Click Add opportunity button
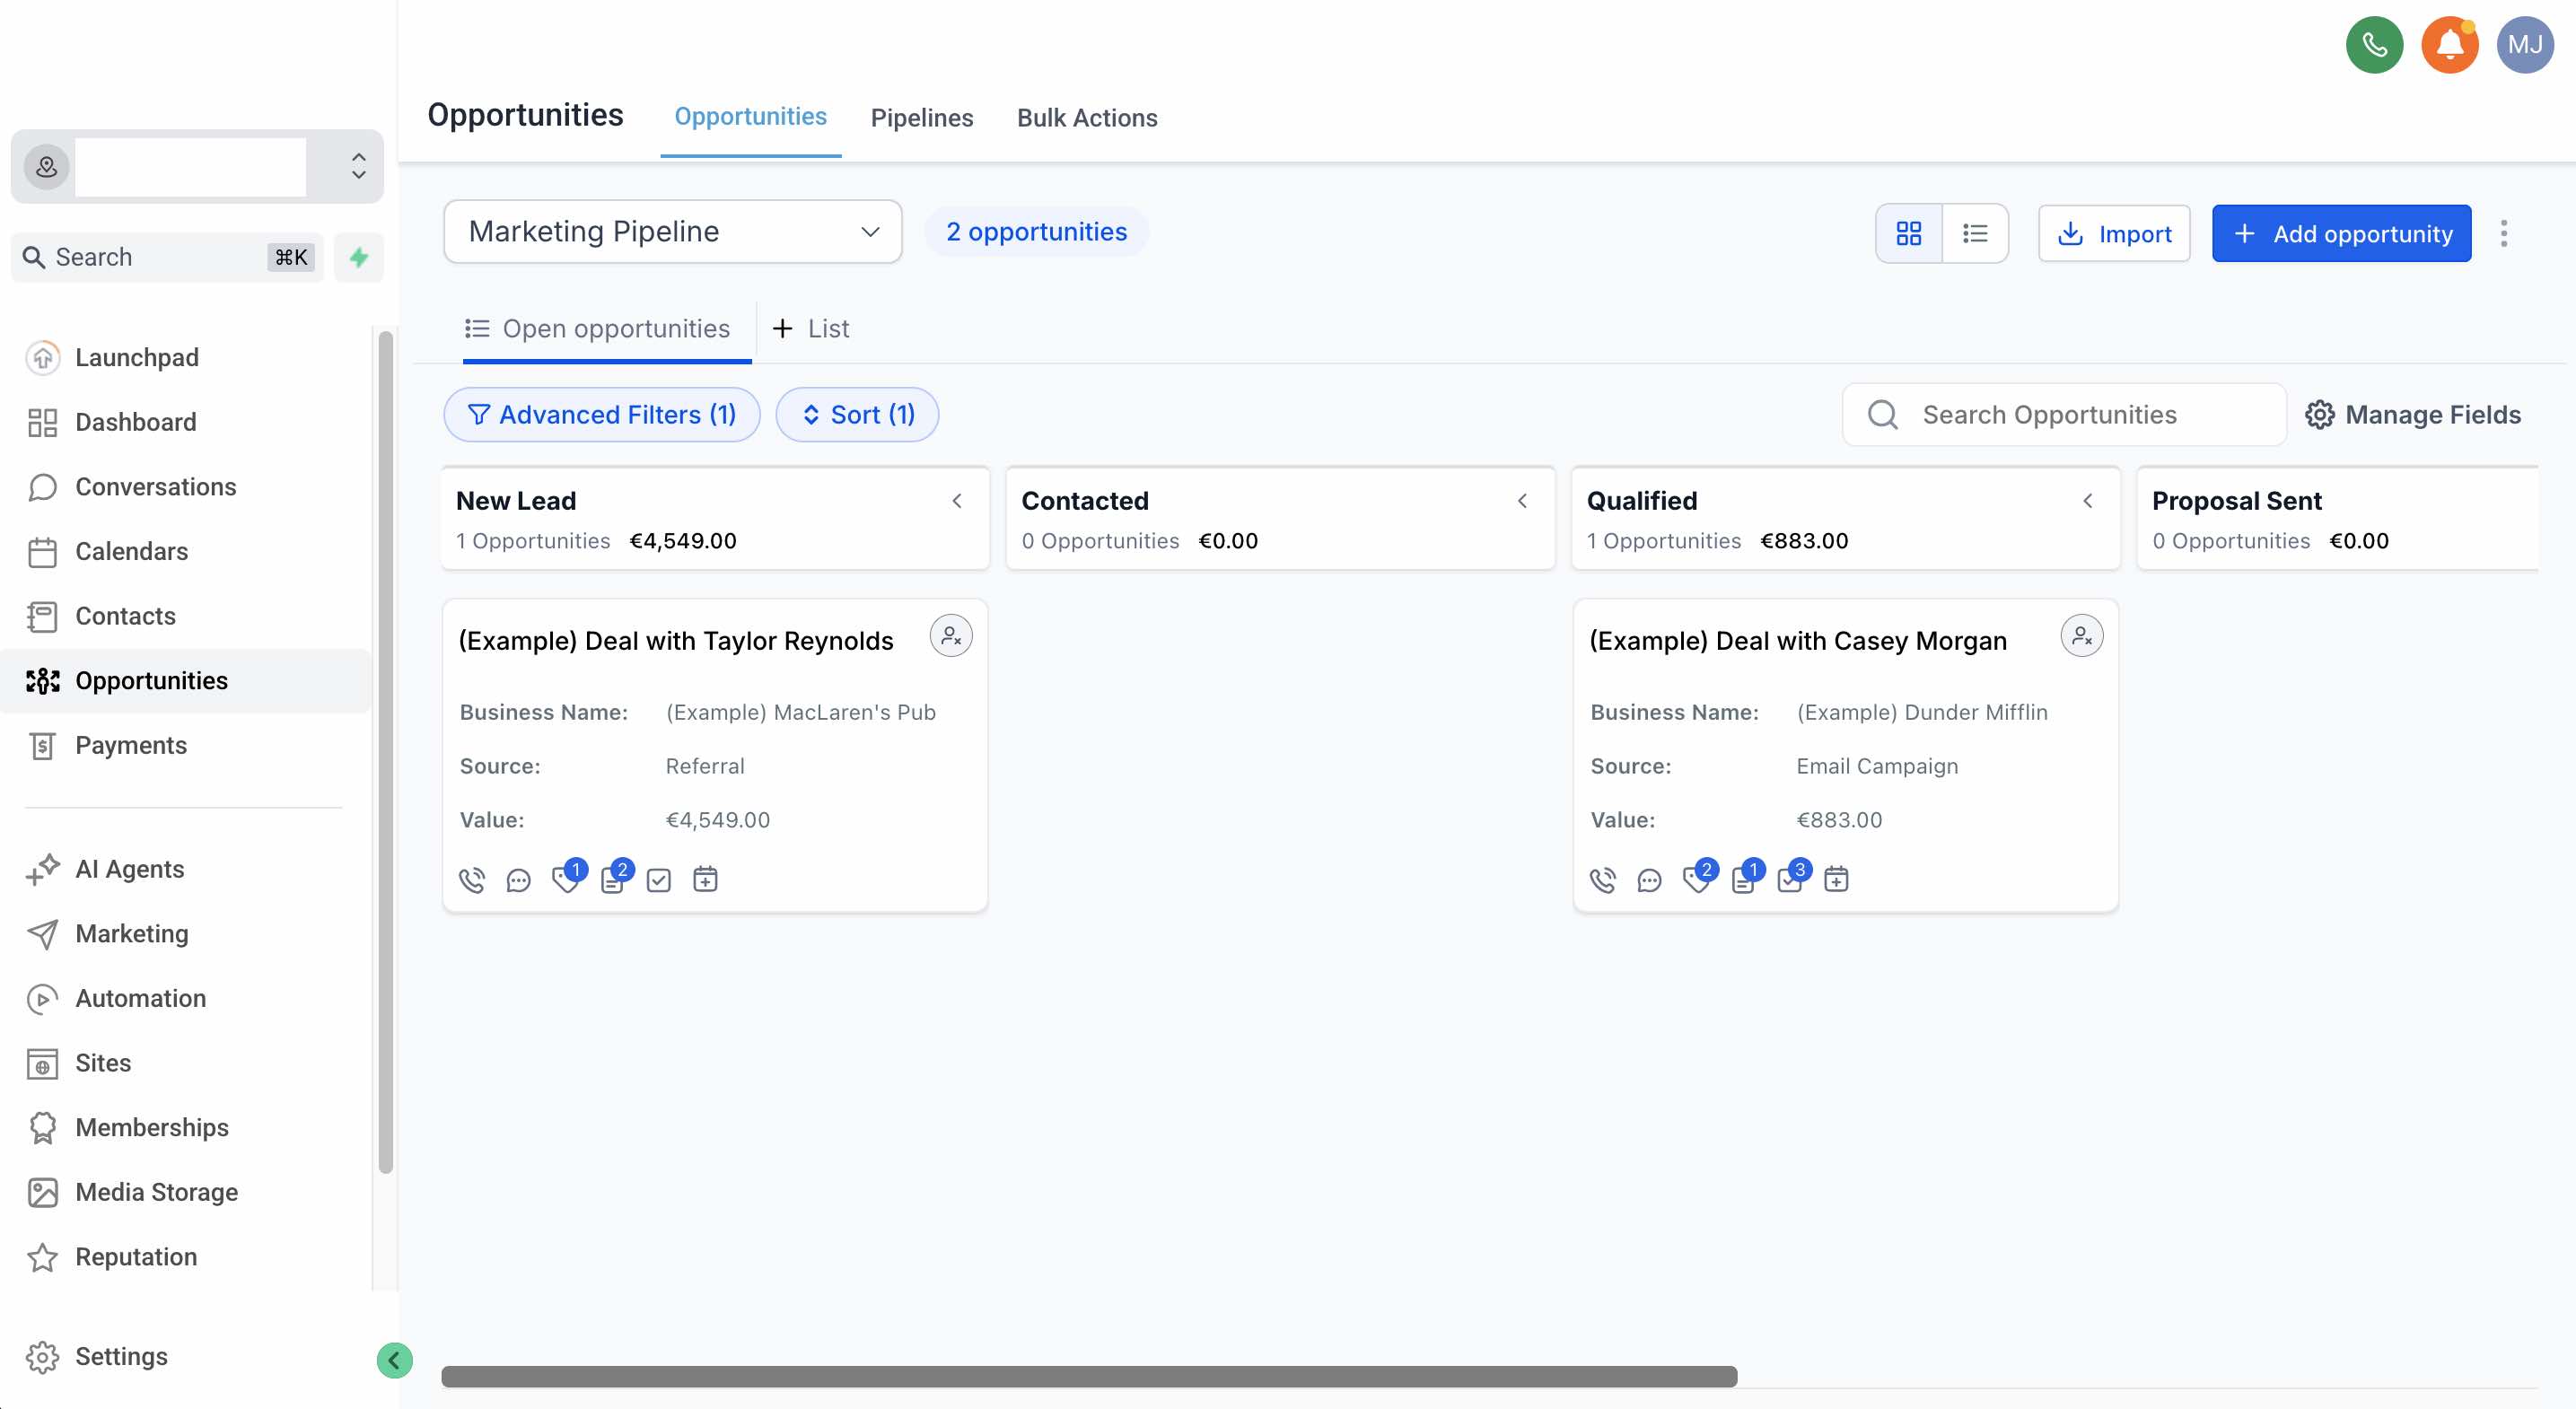This screenshot has width=2576, height=1409. tap(2341, 234)
